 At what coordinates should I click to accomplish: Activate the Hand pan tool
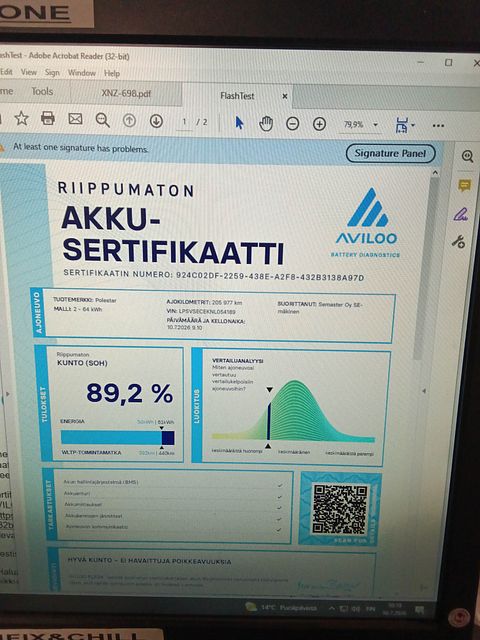pyautogui.click(x=266, y=123)
